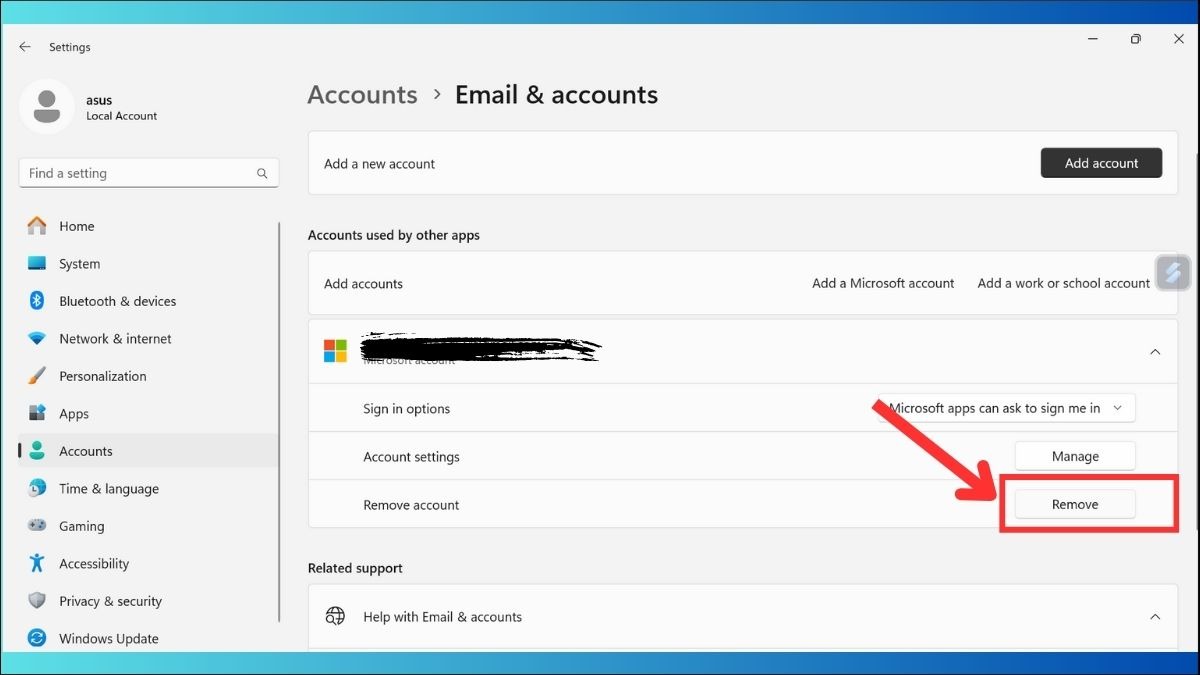1200x675 pixels.
Task: Open Bluetooth & devices settings
Action: [x=149, y=301]
